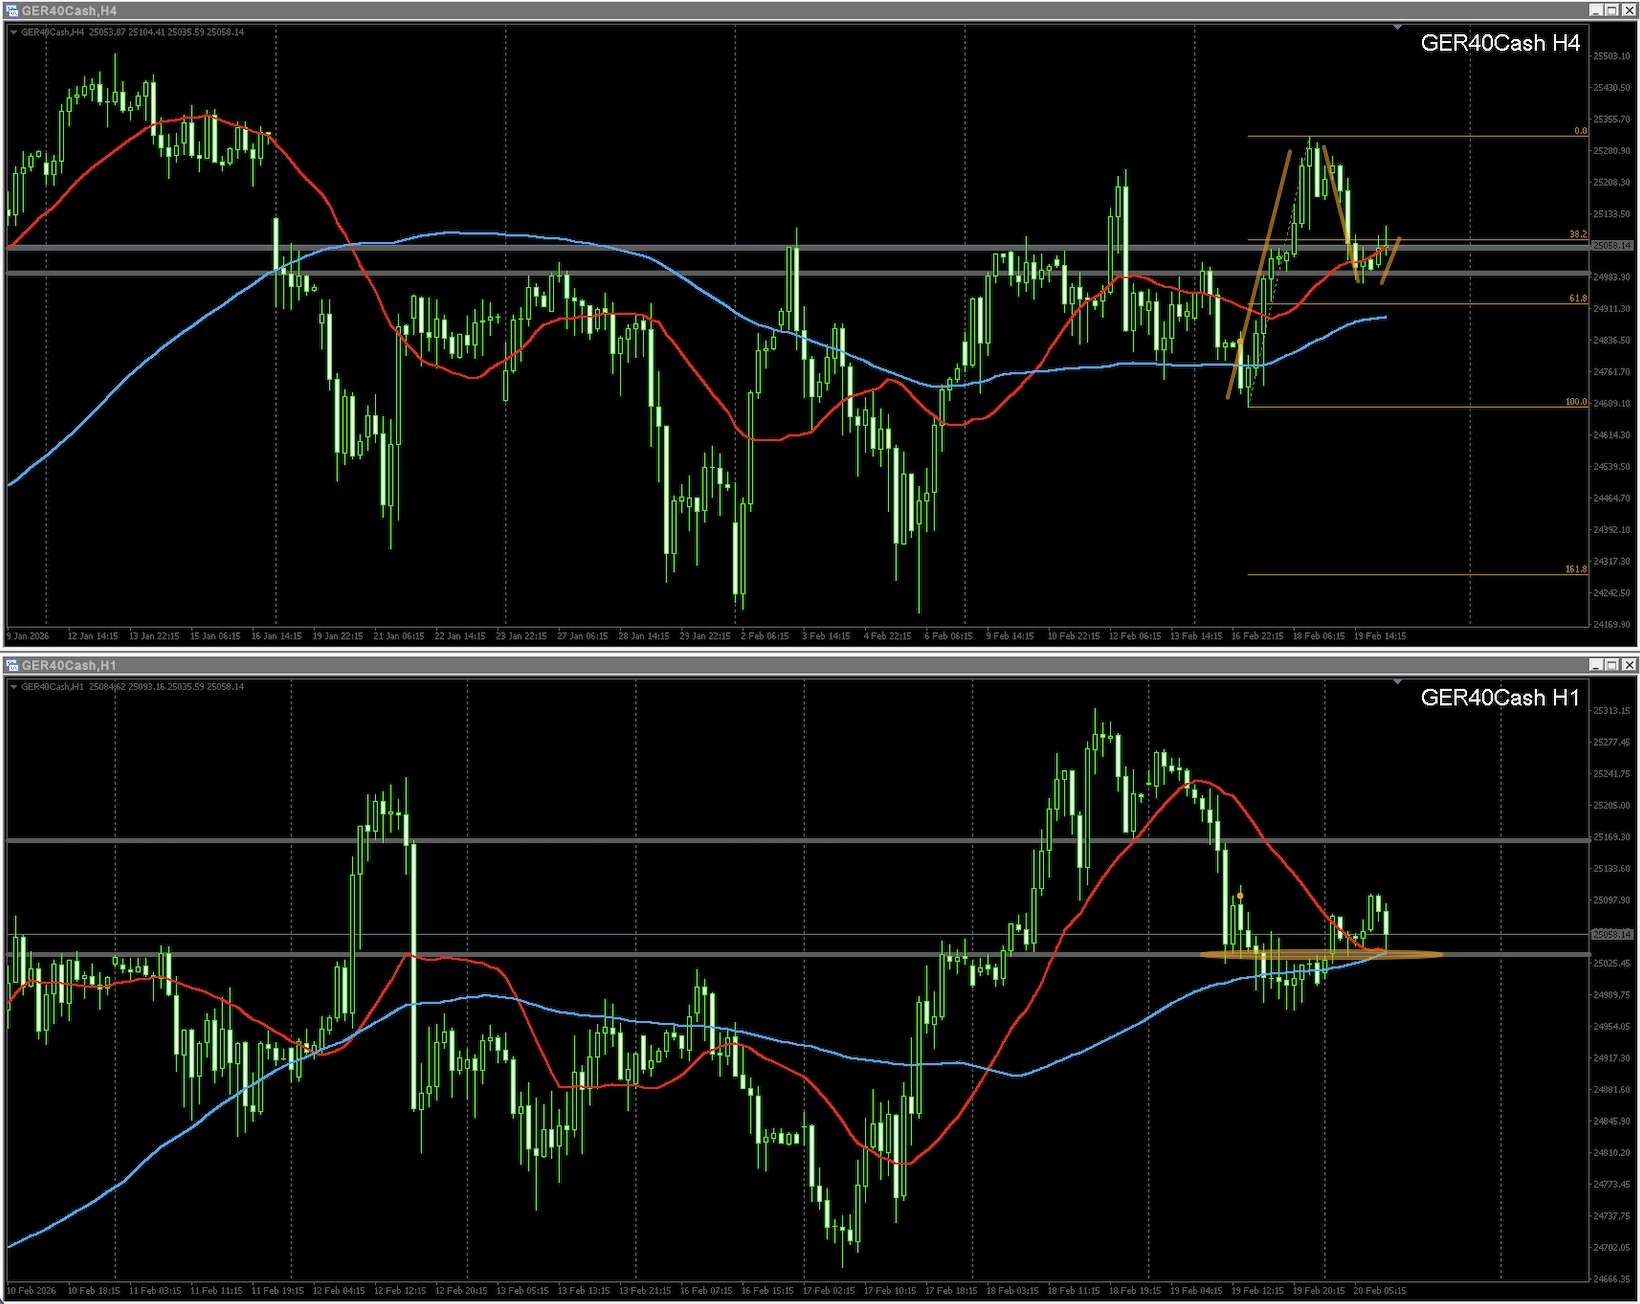Image resolution: width=1640 pixels, height=1304 pixels.
Task: Close the GER40Cash,H1 chart window
Action: coord(1628,665)
